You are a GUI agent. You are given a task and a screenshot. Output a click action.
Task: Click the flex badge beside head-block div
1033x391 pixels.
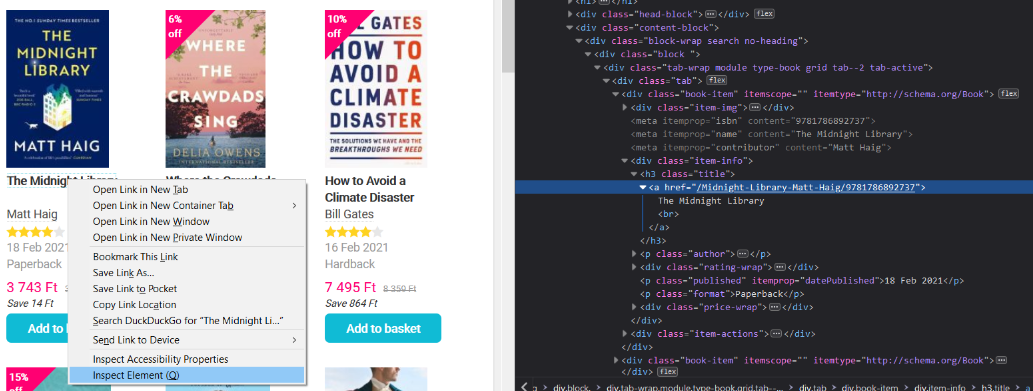764,14
